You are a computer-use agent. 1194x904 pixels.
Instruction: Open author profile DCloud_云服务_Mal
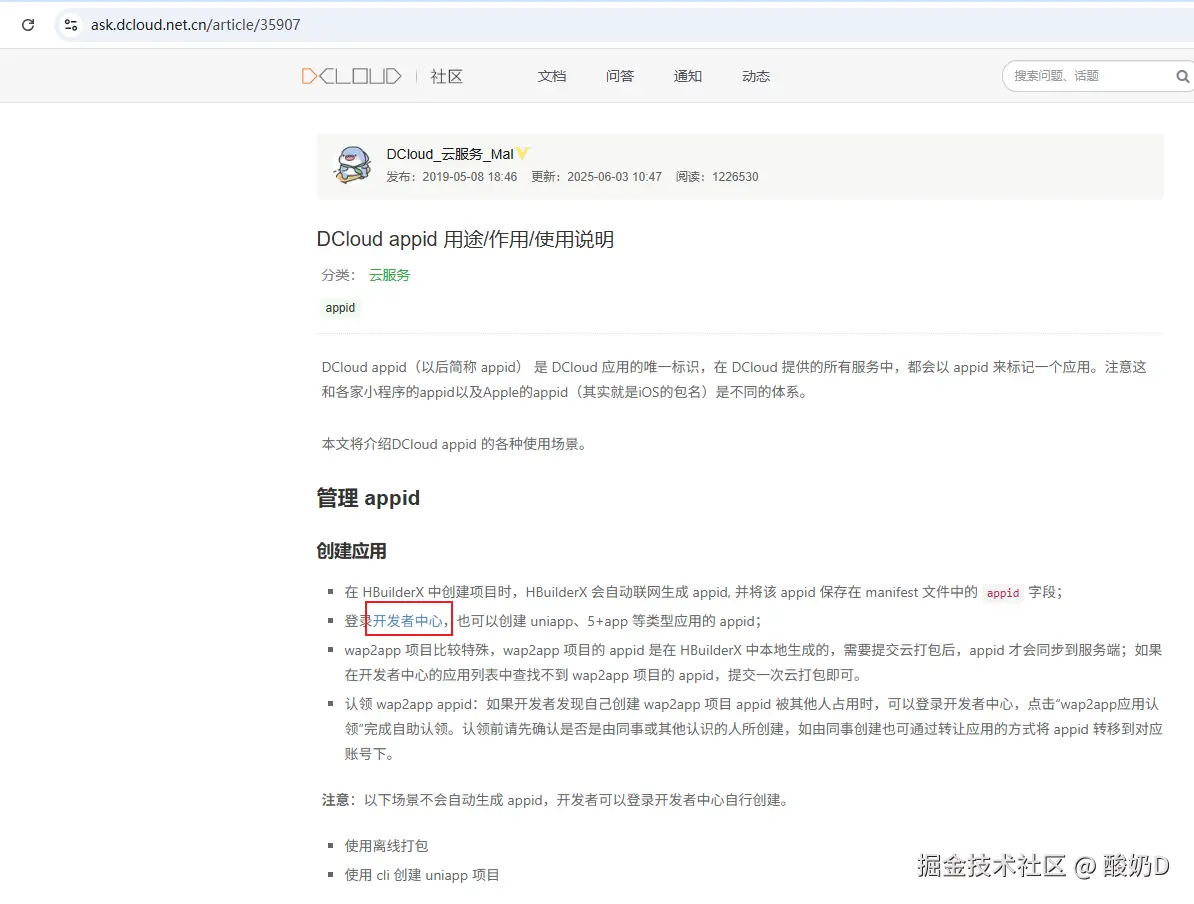coord(449,154)
